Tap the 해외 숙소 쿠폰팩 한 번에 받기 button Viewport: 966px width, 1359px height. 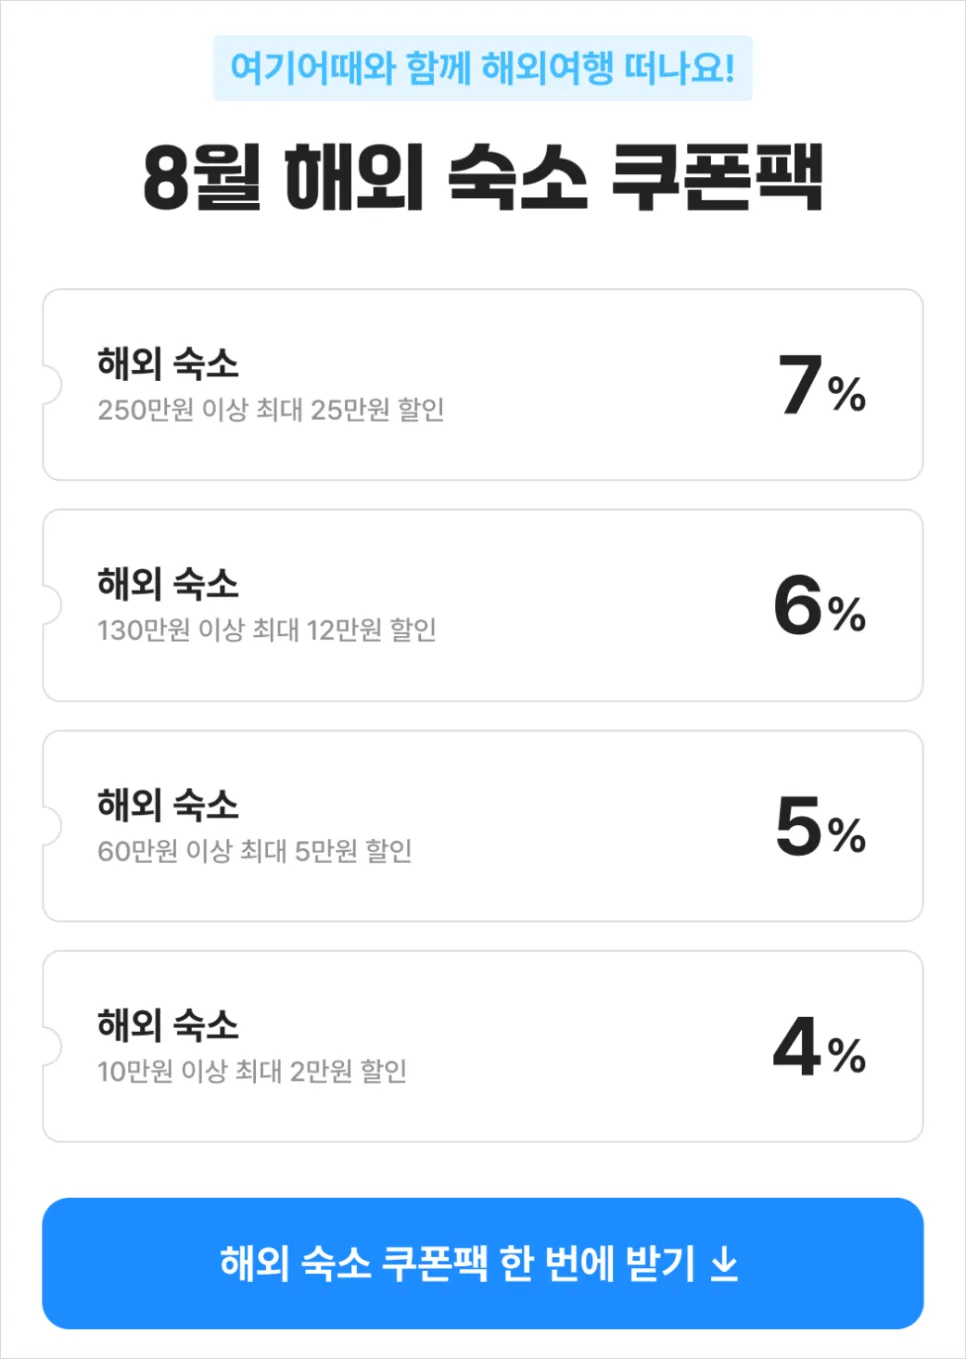tap(482, 1263)
